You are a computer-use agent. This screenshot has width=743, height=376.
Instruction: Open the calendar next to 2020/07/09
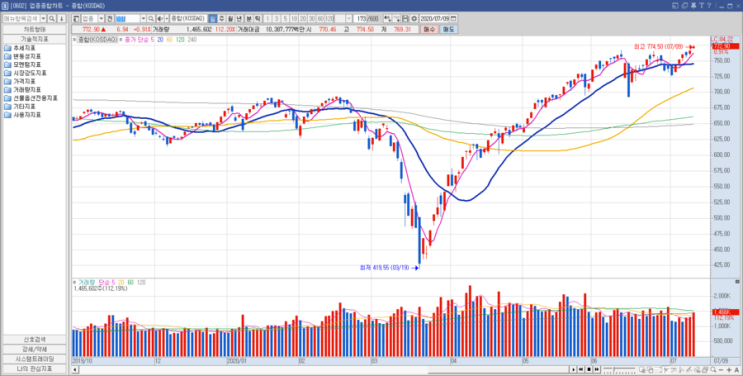click(x=453, y=18)
